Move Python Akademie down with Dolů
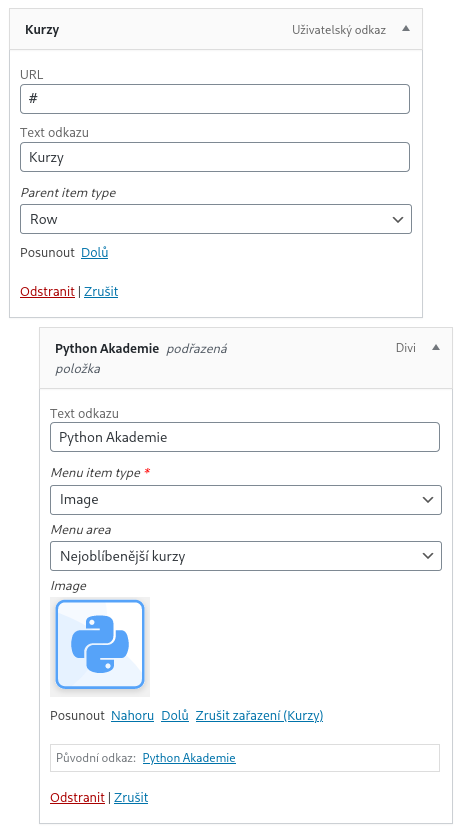 [x=175, y=715]
